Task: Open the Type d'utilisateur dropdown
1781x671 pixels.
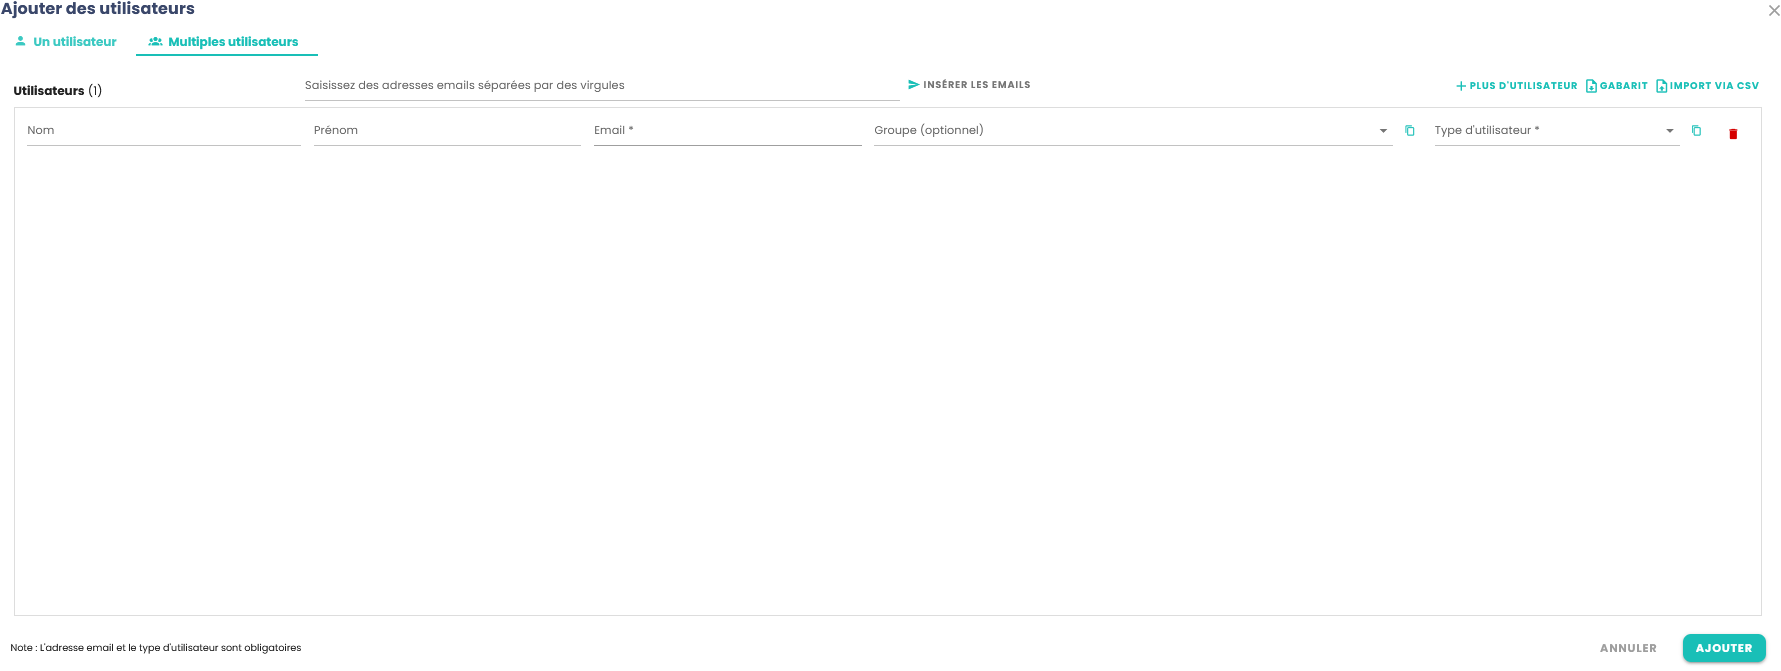Action: coord(1556,131)
